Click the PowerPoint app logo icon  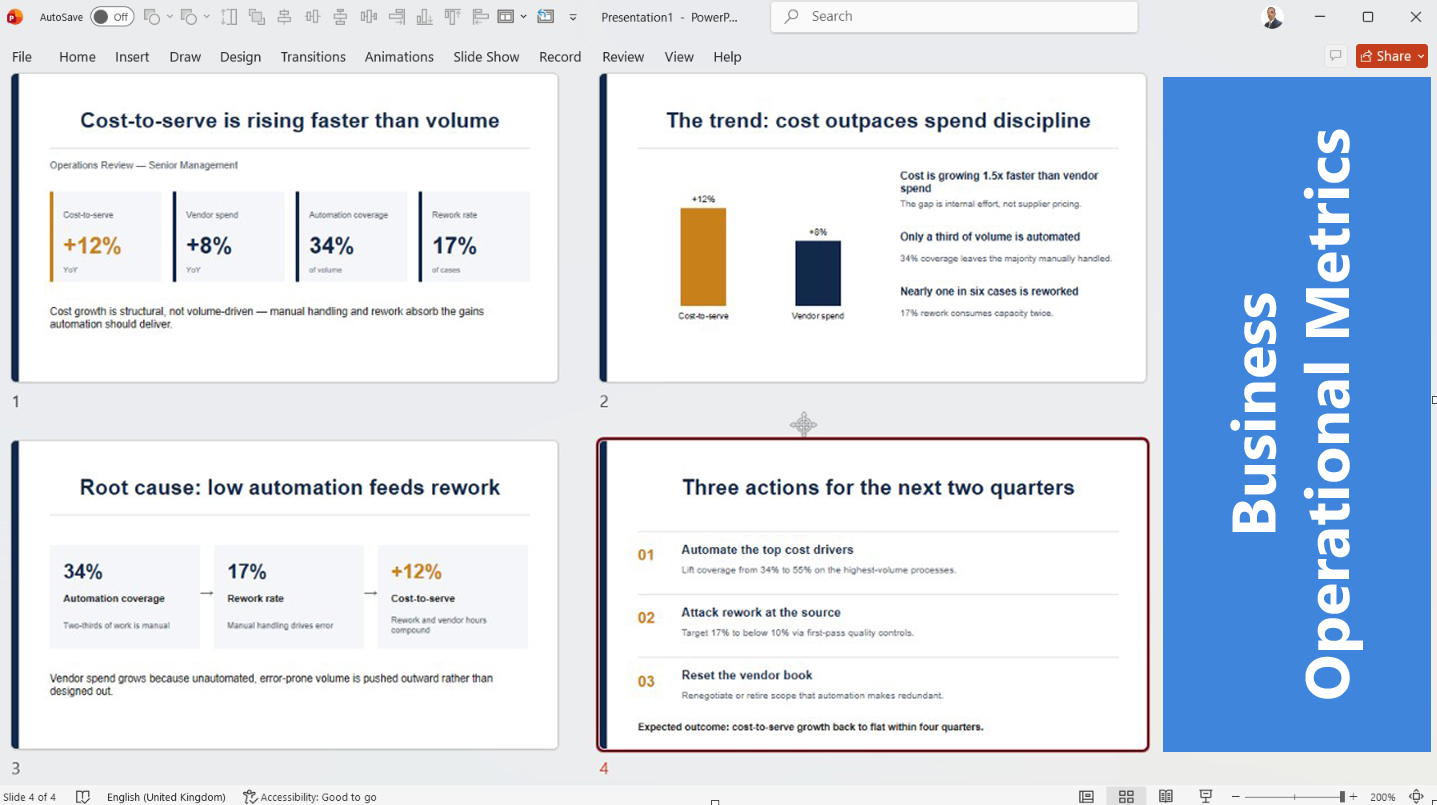click(15, 17)
